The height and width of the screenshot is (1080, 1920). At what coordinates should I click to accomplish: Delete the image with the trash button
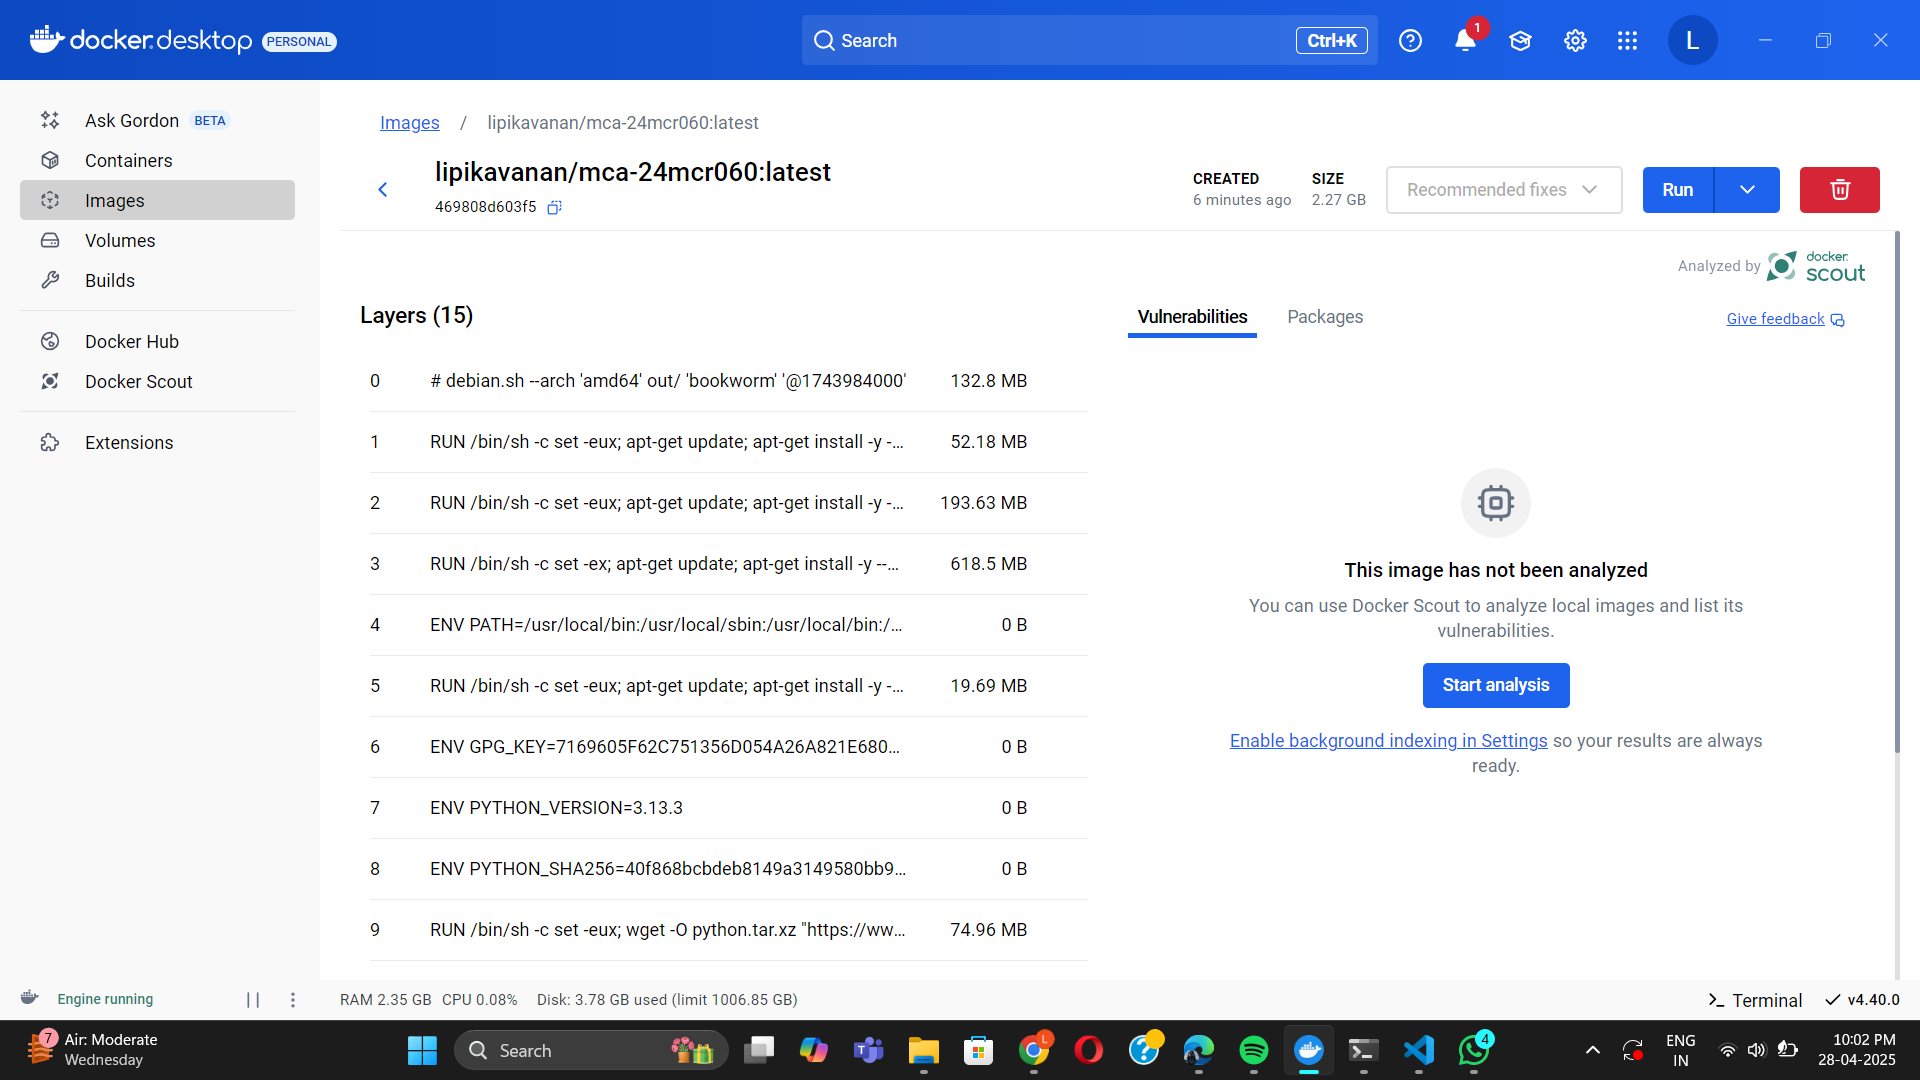click(1839, 190)
